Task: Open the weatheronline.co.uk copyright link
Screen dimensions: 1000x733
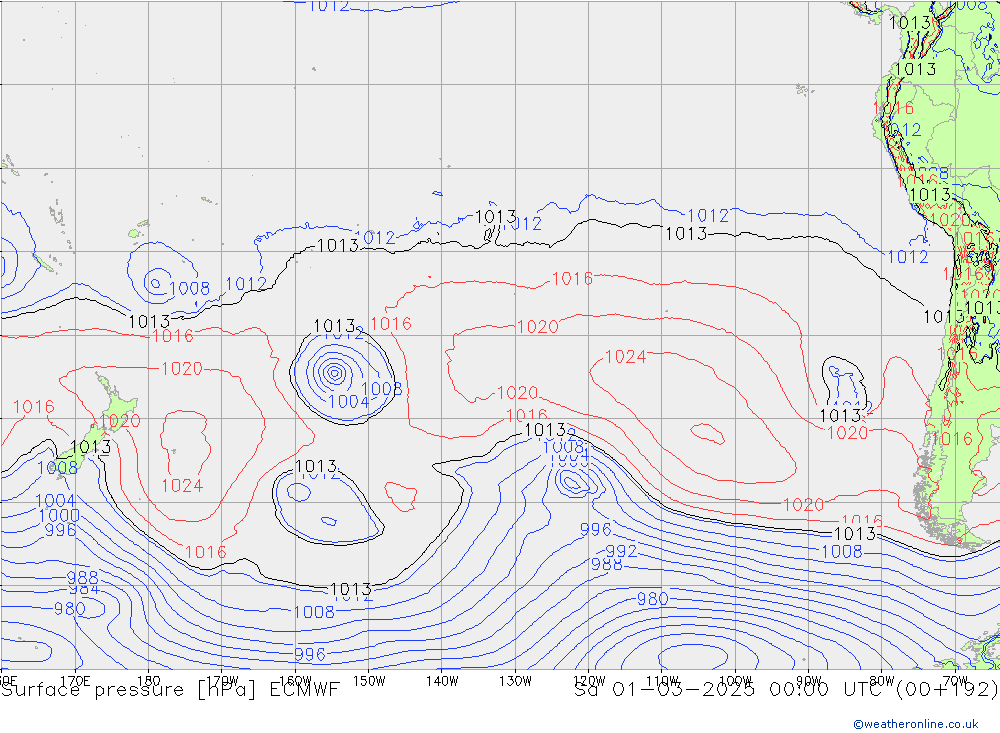Action: pyautogui.click(x=916, y=723)
